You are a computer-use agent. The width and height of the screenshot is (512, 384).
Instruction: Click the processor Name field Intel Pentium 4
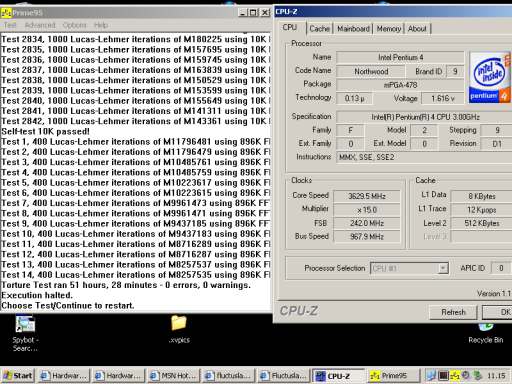(400, 57)
